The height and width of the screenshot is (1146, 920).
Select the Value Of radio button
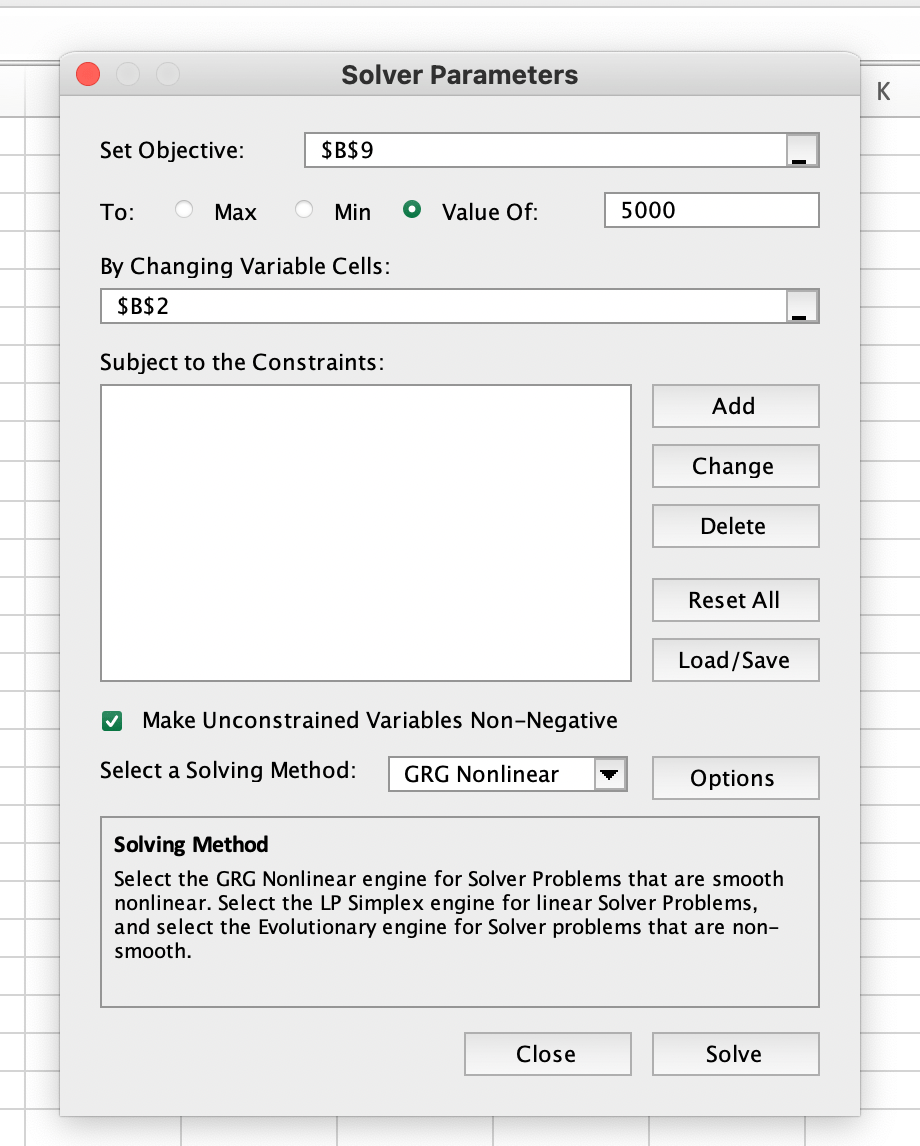412,210
